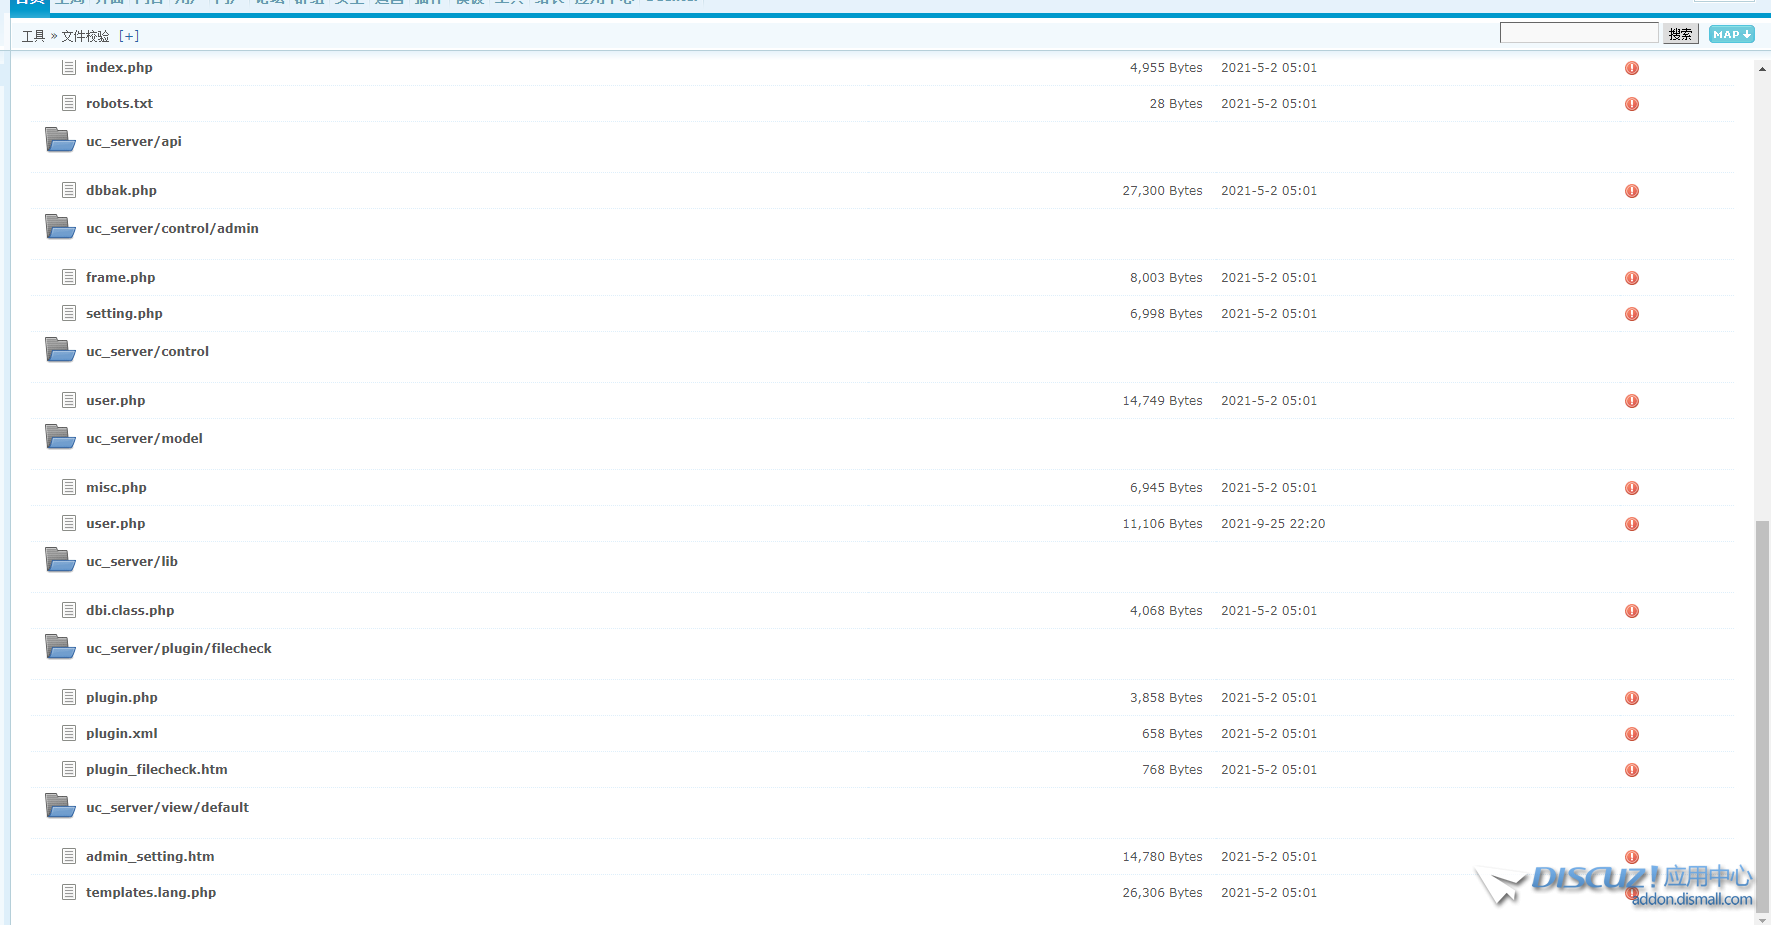Click the file icon beside robots.txt
Screen dimensions: 1771x925
[69, 103]
